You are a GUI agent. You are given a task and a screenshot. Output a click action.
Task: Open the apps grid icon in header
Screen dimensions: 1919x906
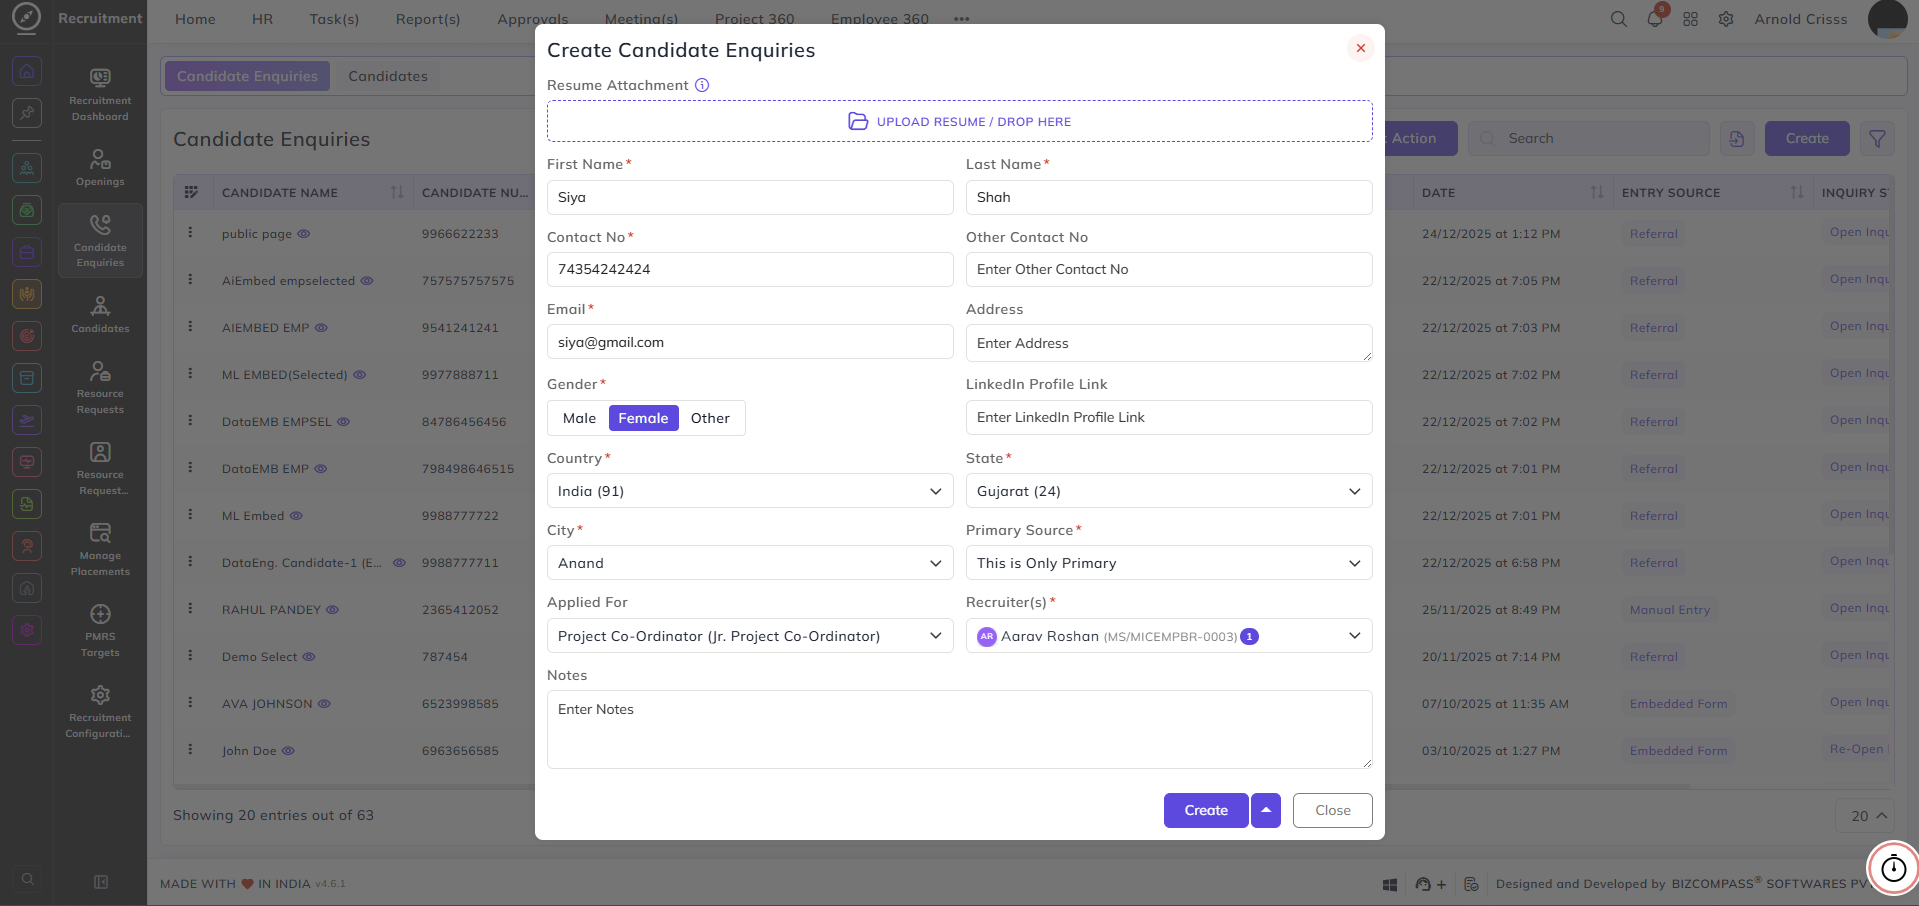[x=1690, y=19]
